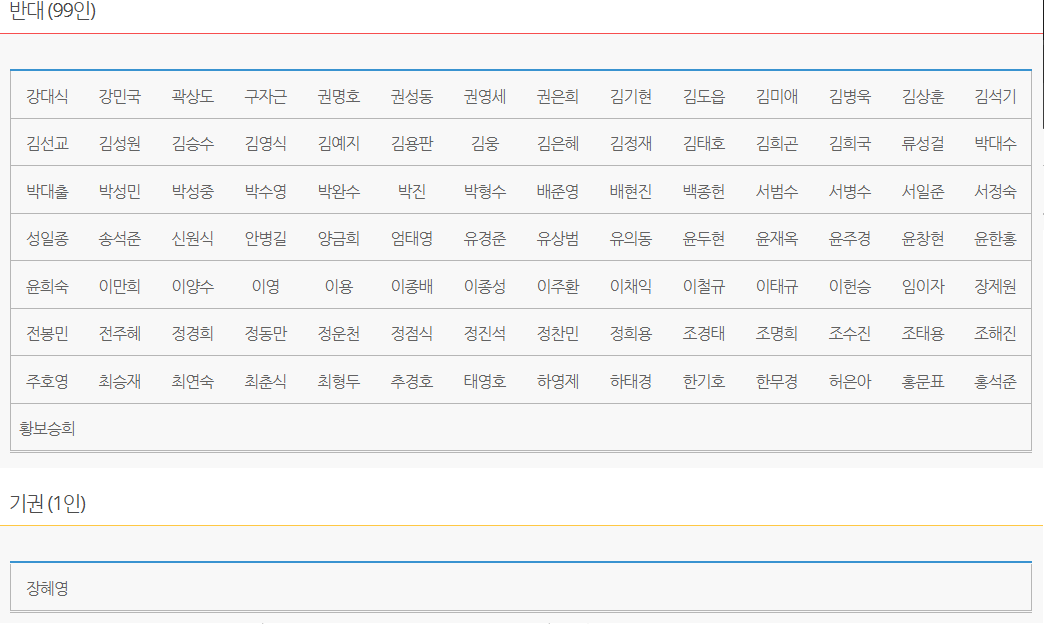Select the name 엄태영

[x=412, y=238]
